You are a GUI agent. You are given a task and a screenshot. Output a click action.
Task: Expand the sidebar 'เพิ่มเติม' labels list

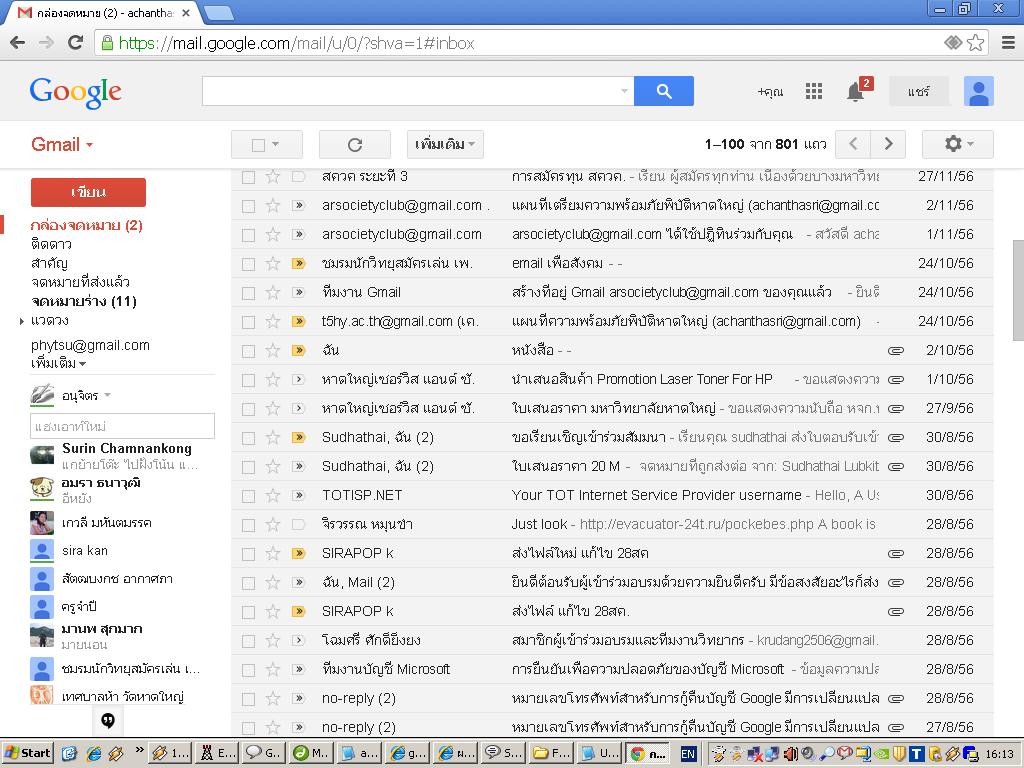(x=58, y=364)
